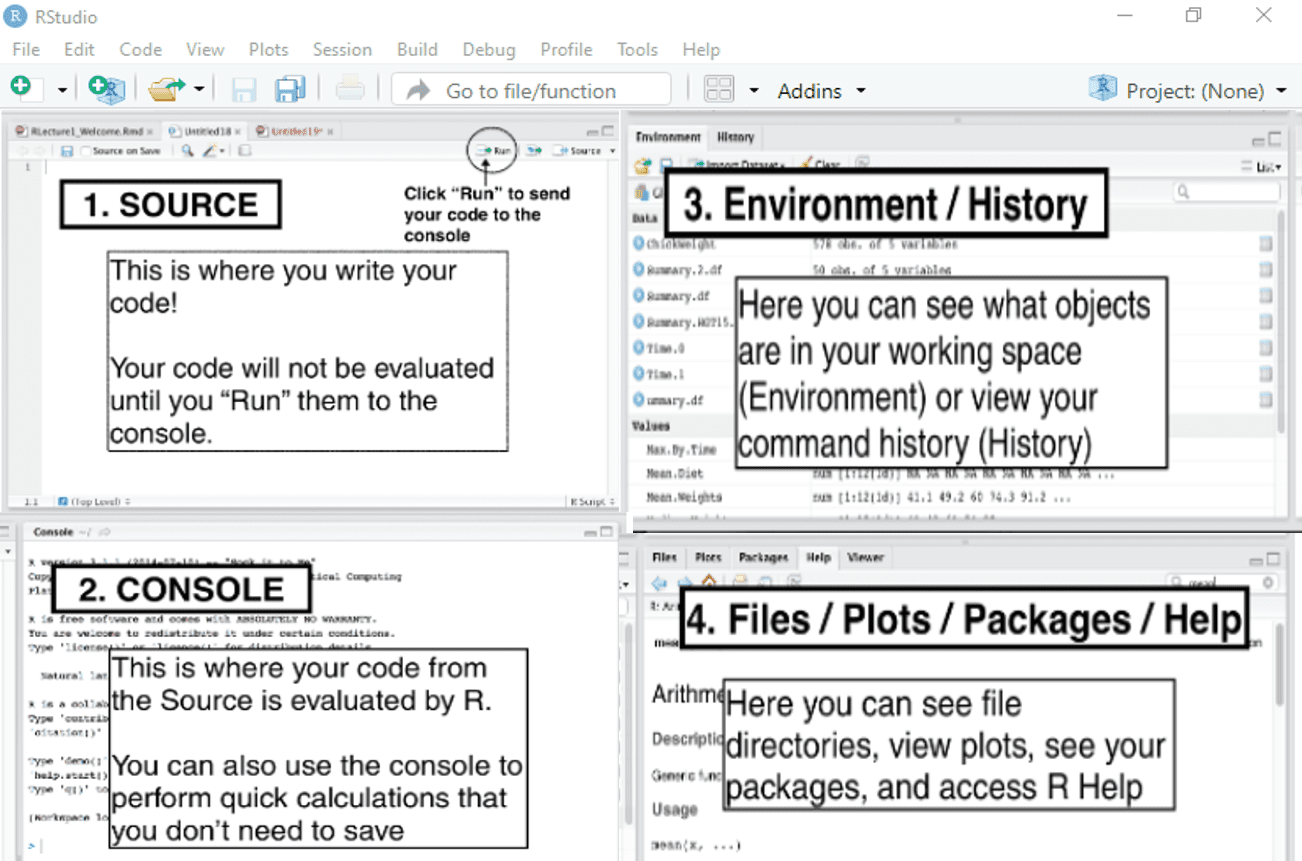Switch to the History tab
The height and width of the screenshot is (861, 1302).
point(735,137)
